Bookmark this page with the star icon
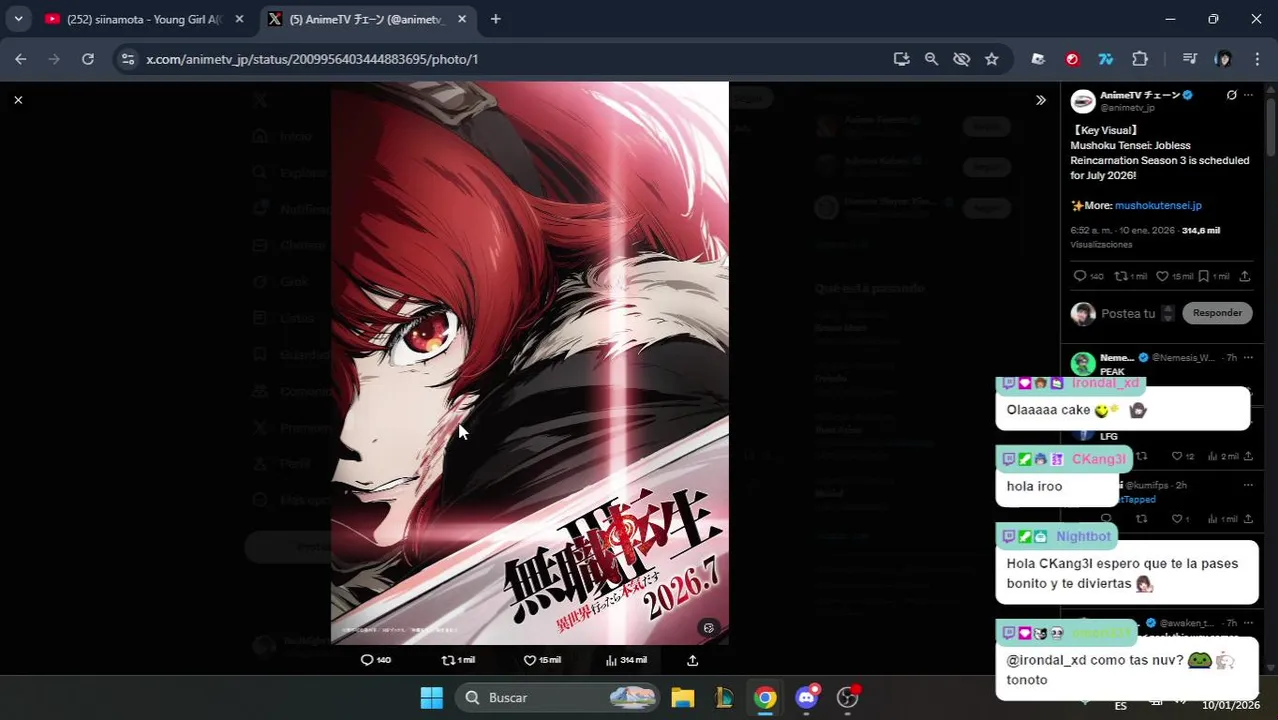This screenshot has width=1278, height=720. click(x=991, y=59)
